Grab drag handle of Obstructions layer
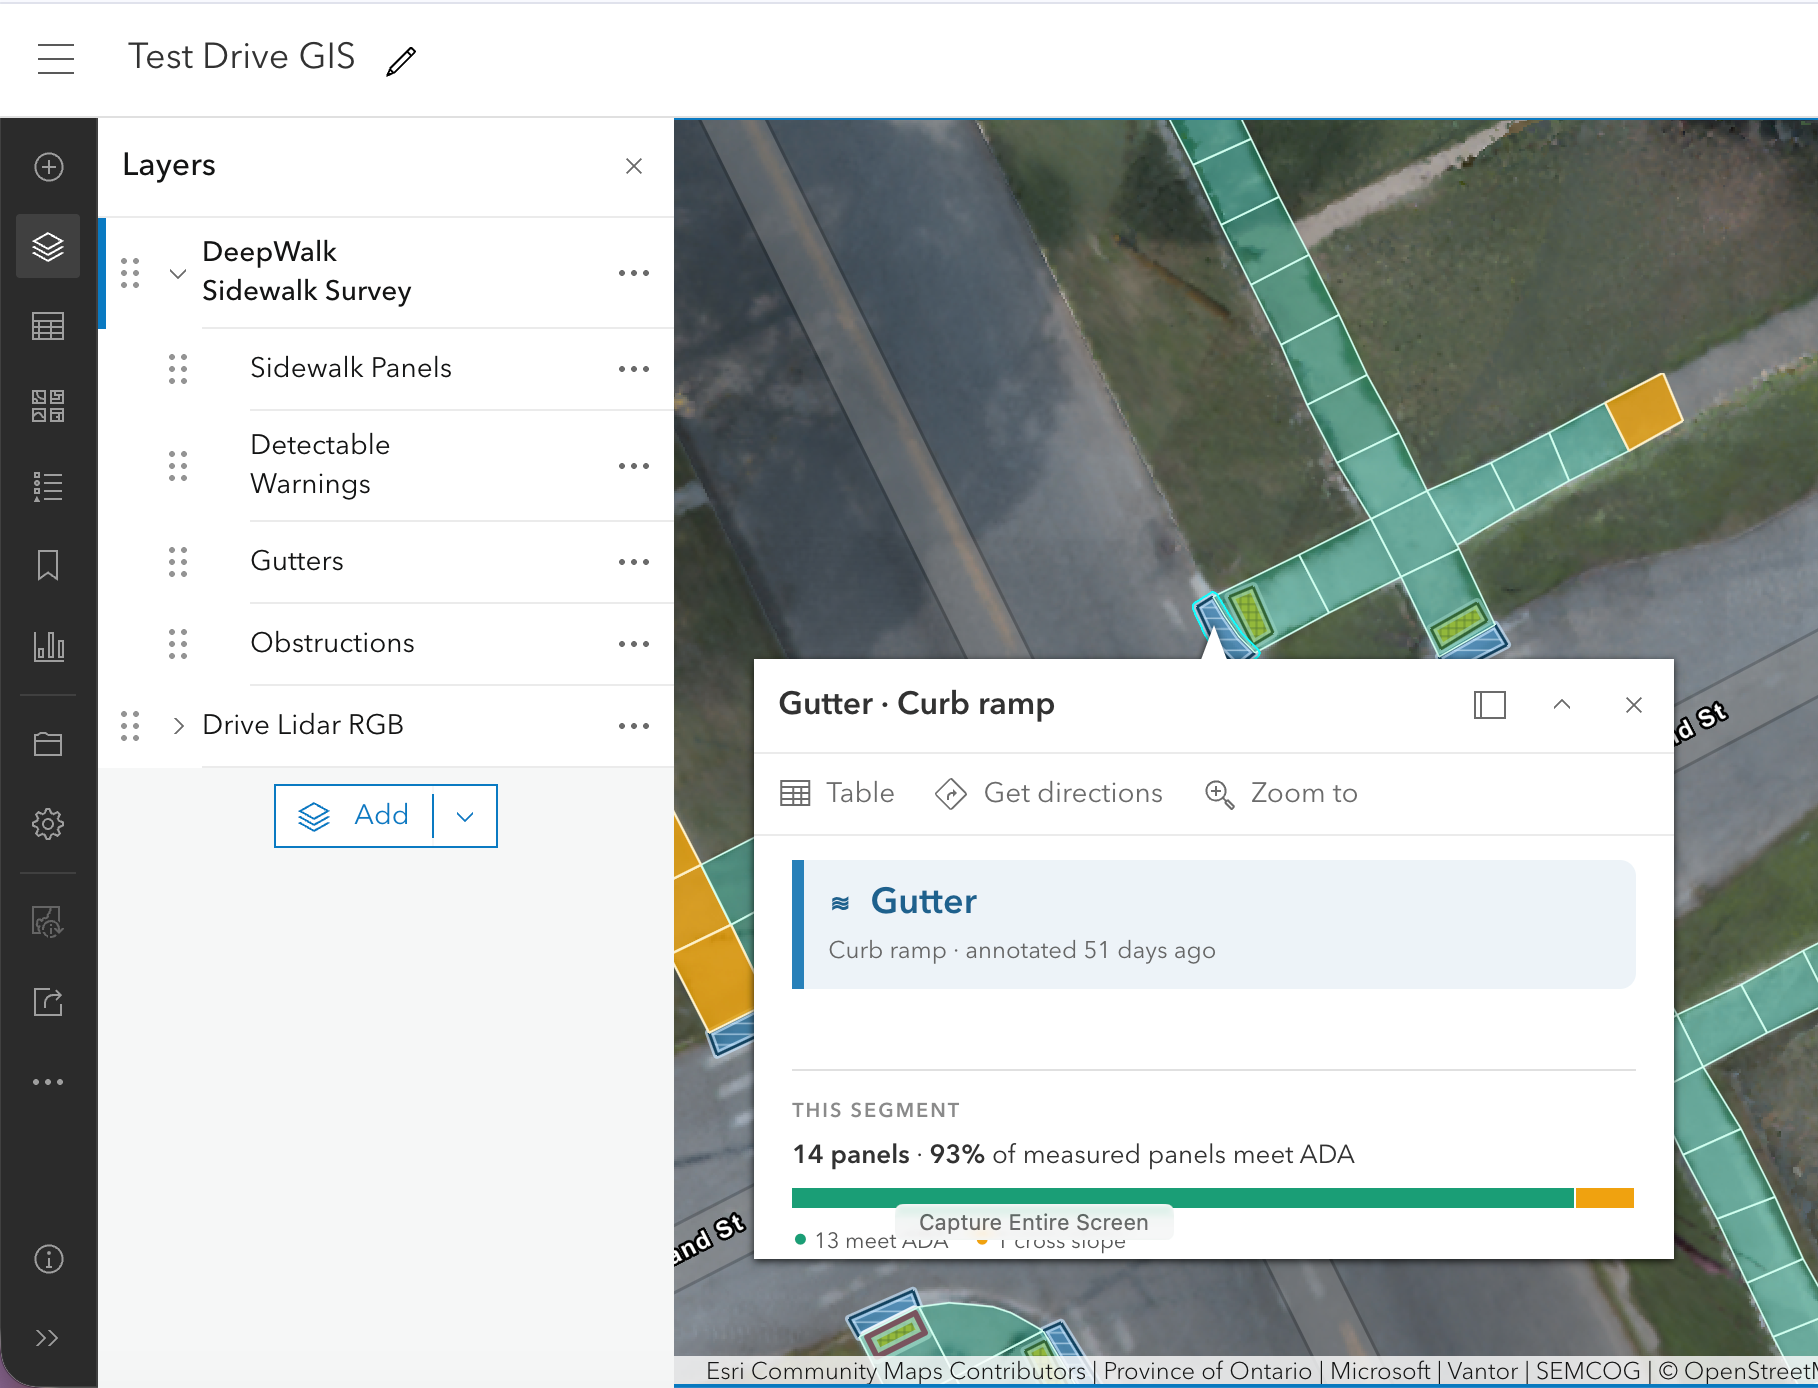1818x1388 pixels. tap(178, 644)
